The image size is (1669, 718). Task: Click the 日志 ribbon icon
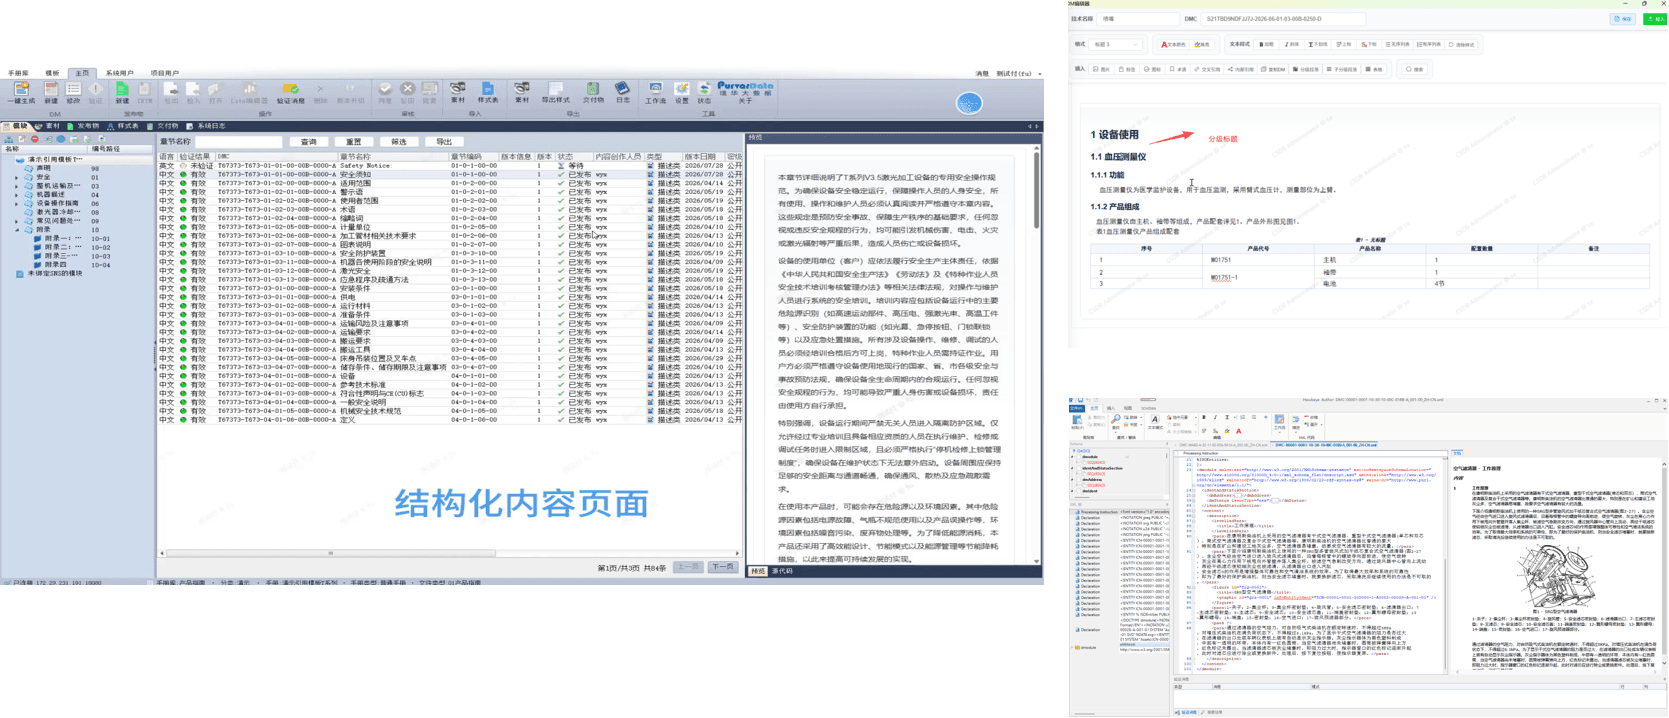[x=623, y=94]
